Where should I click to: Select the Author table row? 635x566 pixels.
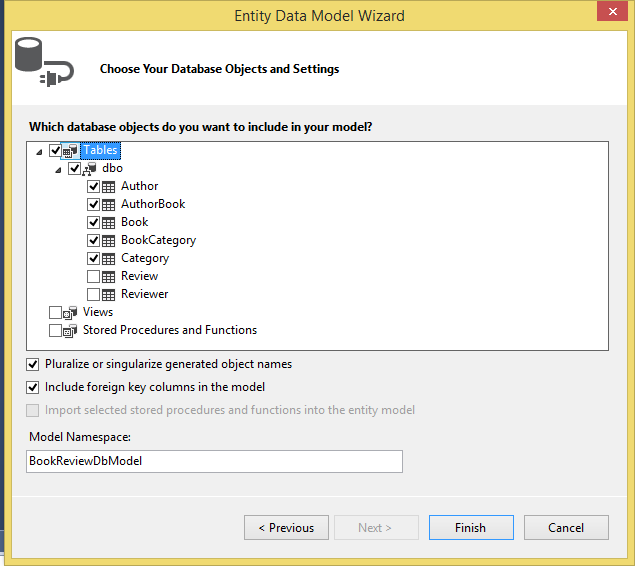pos(139,186)
